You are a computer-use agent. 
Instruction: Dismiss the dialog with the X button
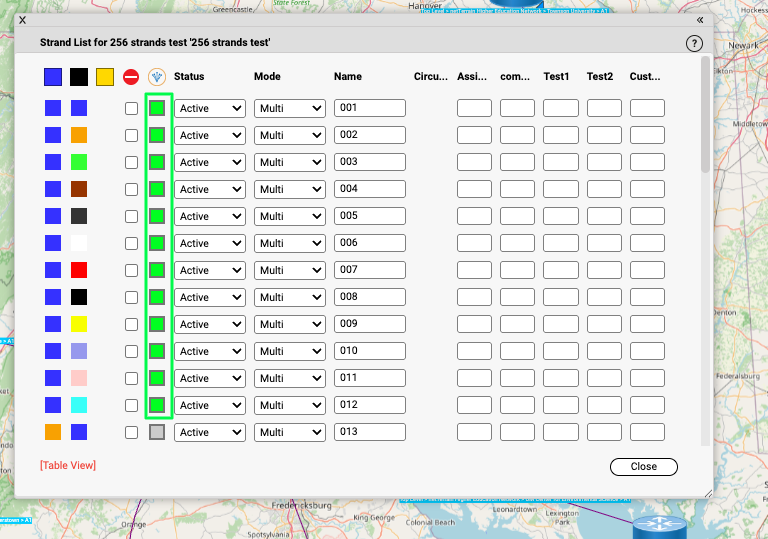click(22, 20)
